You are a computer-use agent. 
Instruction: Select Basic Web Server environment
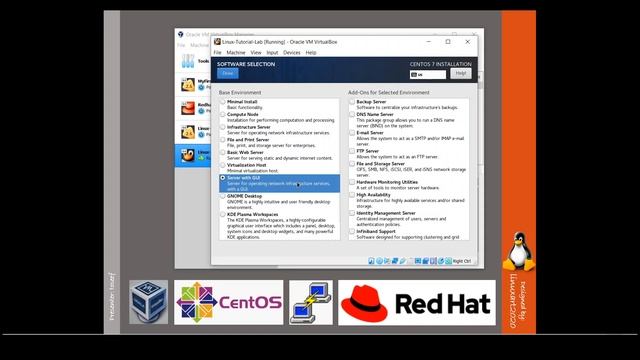(x=223, y=152)
